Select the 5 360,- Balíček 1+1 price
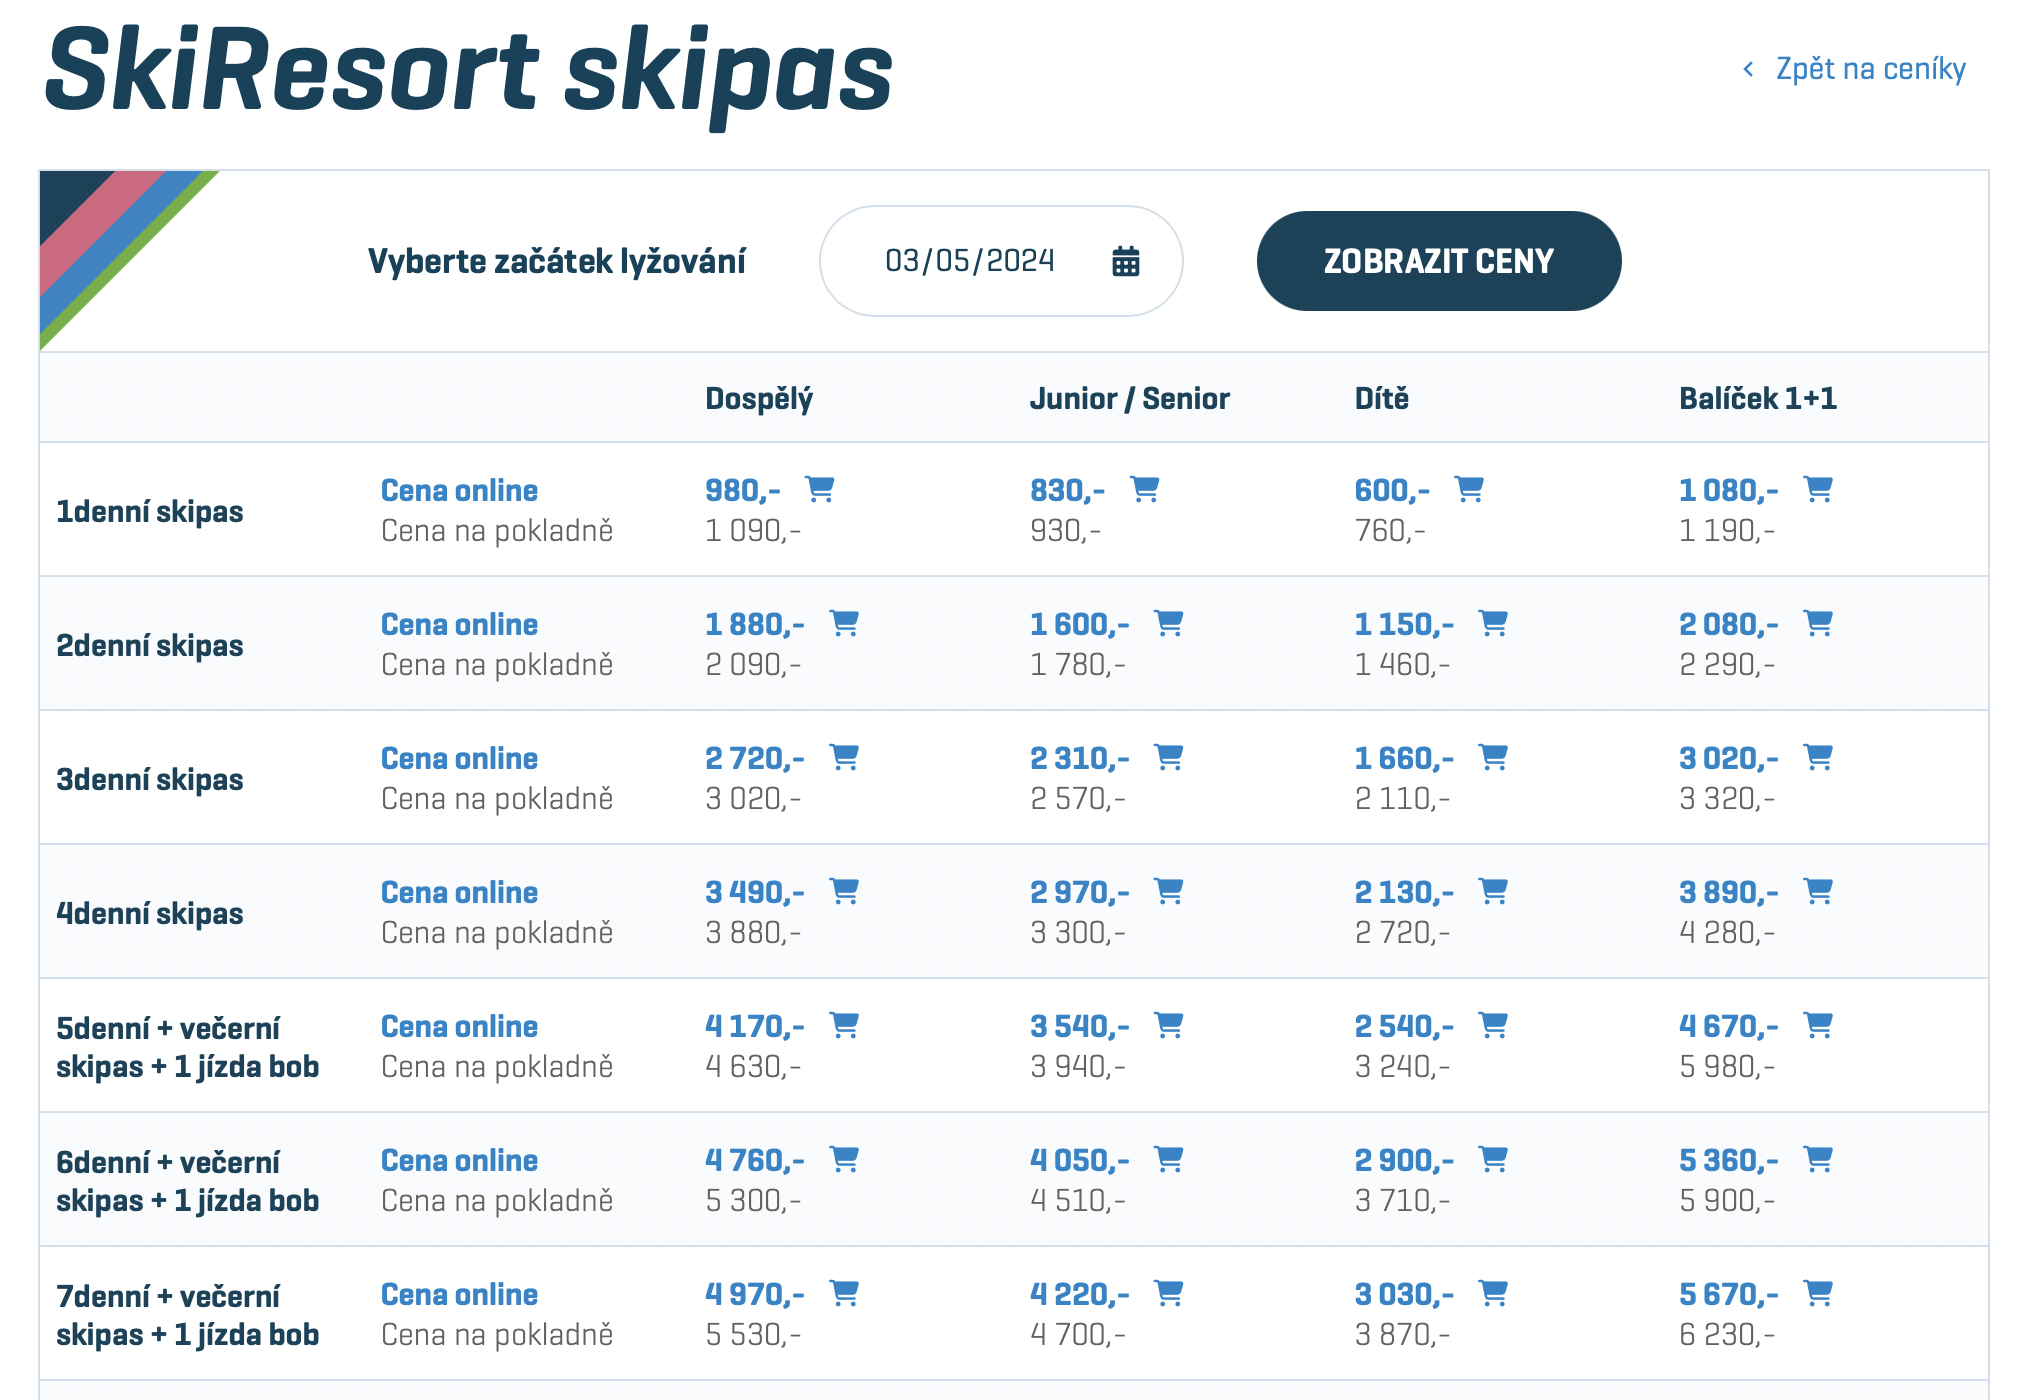2024x1400 pixels. click(x=1729, y=1160)
